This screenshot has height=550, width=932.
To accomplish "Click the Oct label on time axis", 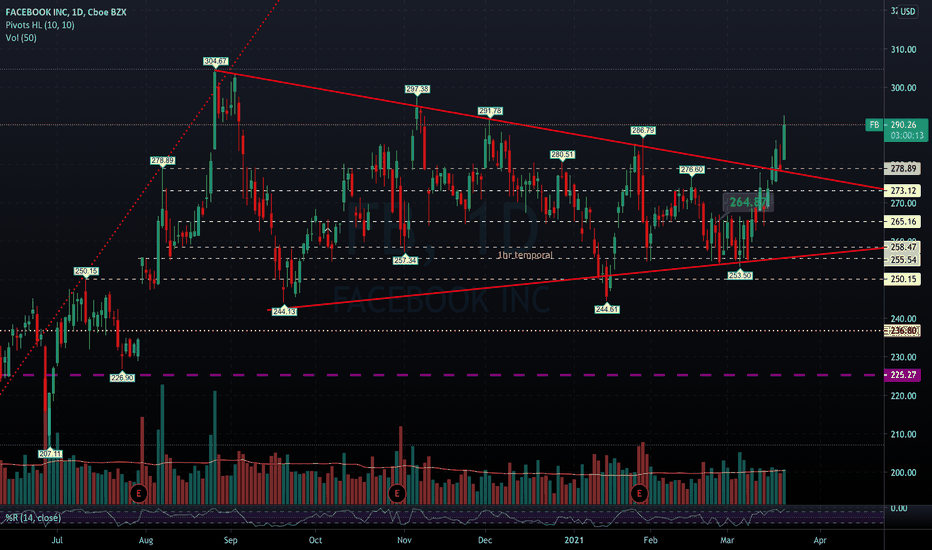I will point(315,540).
